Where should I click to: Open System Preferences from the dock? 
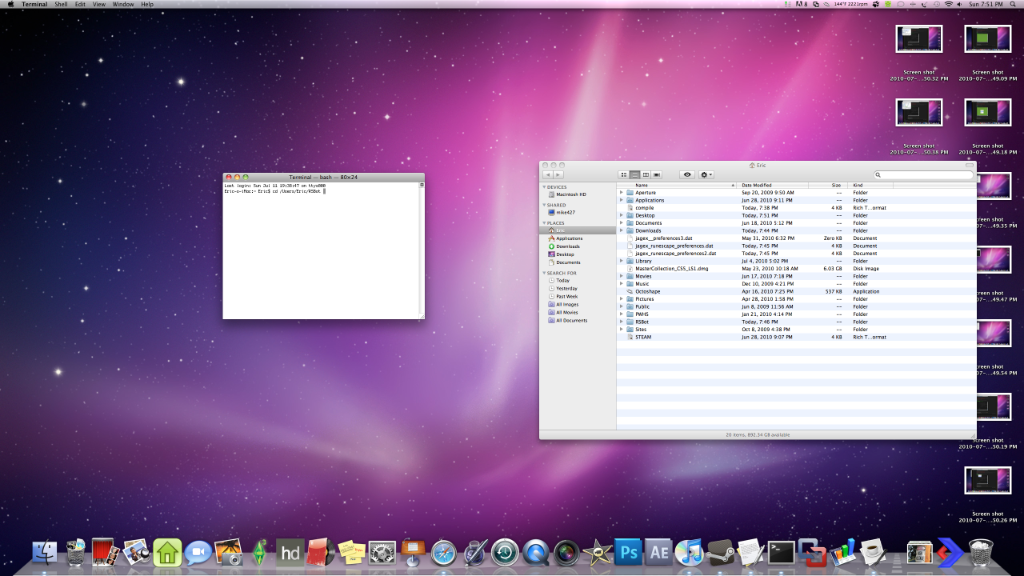383,551
